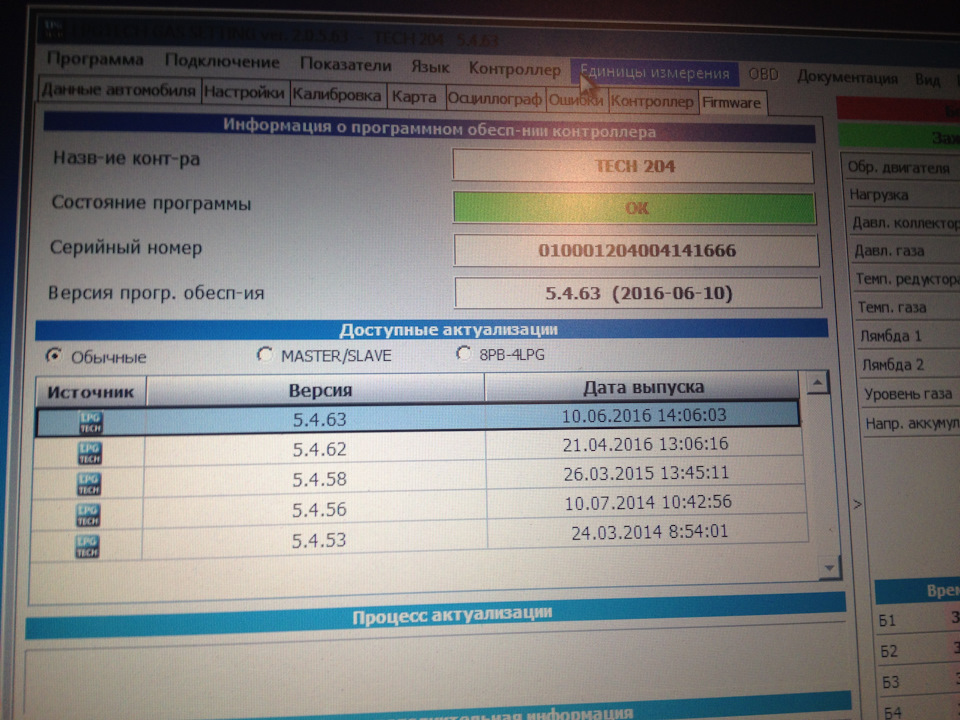Click serial number field 010001204004141666
This screenshot has height=720, width=960.
tap(636, 250)
